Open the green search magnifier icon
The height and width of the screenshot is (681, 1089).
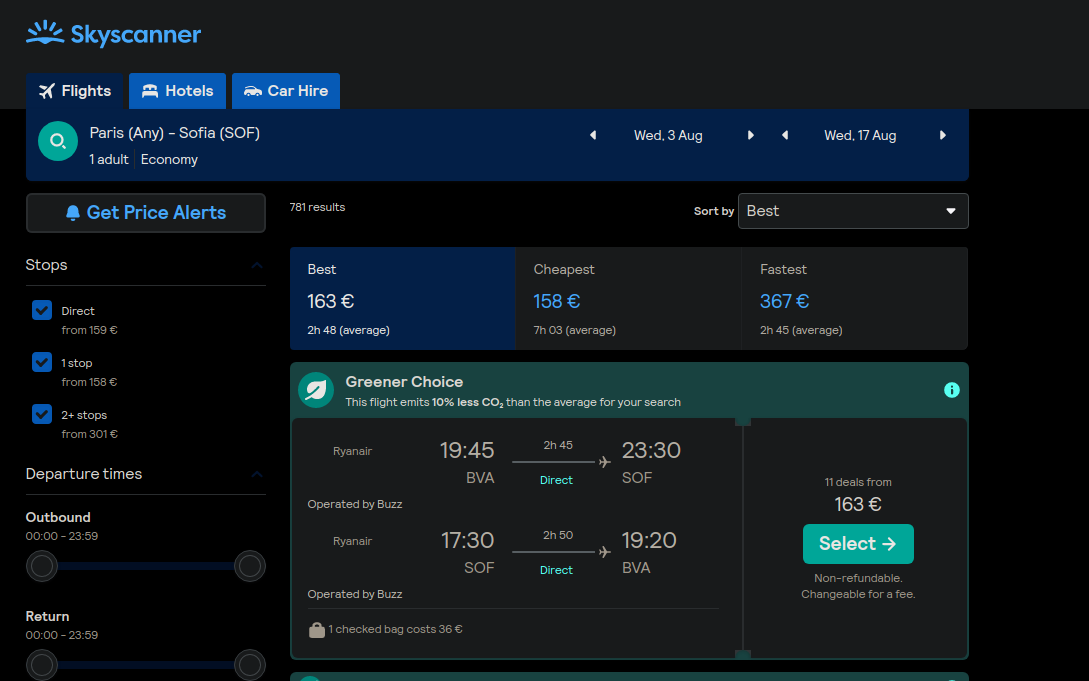(x=58, y=141)
